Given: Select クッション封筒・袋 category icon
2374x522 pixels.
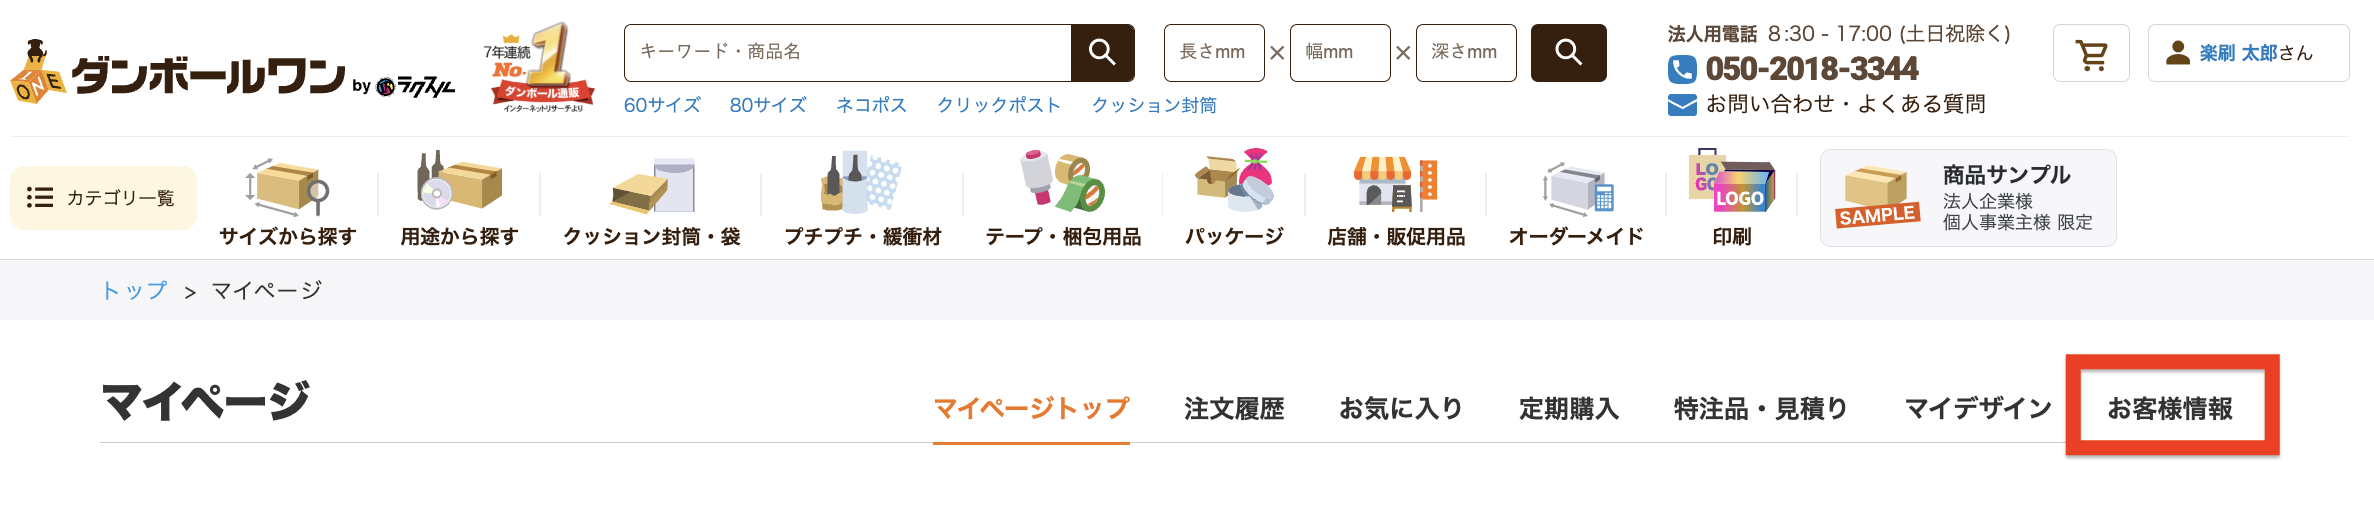Looking at the screenshot, I should pos(653,185).
